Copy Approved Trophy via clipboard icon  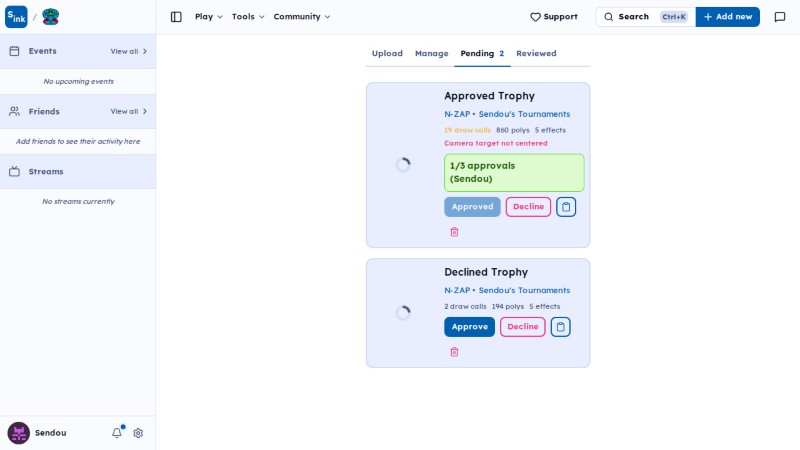pyautogui.click(x=566, y=207)
